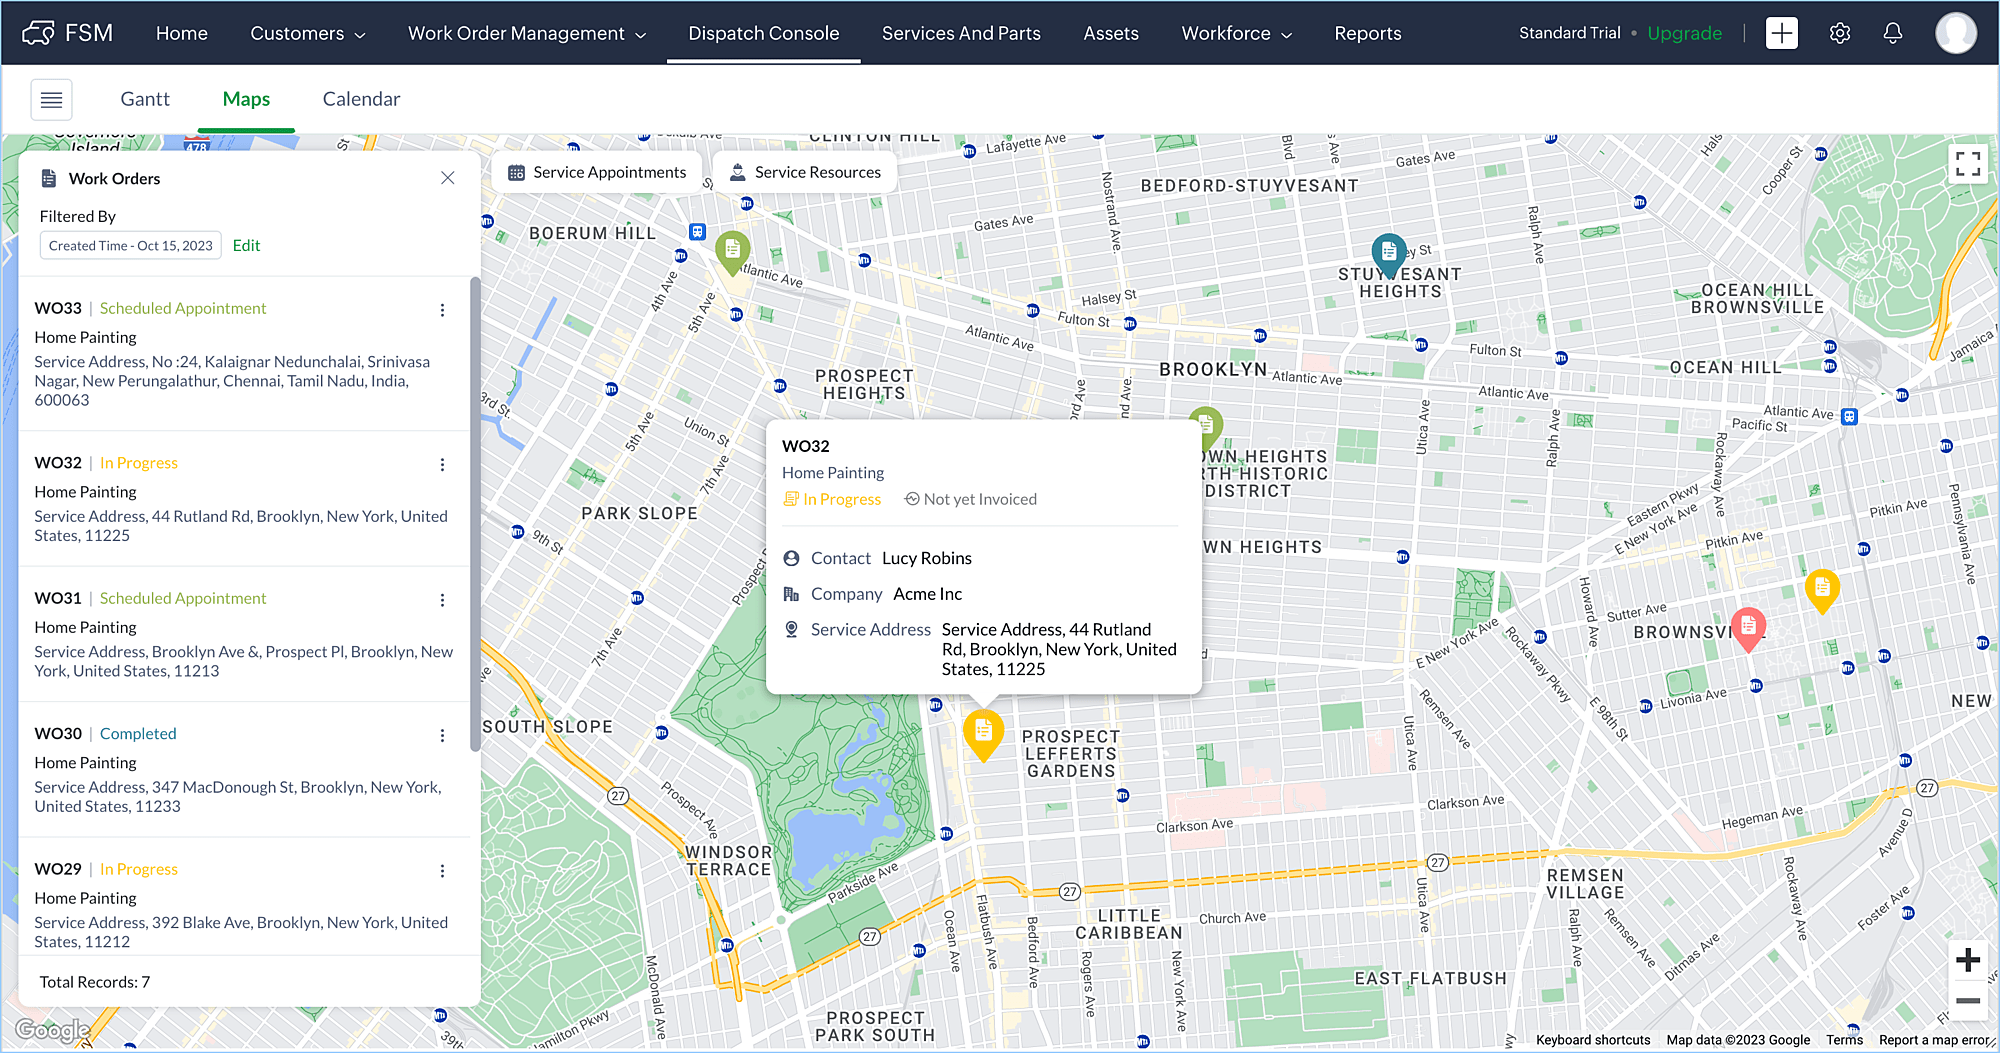Switch to the Calendar tab
The width and height of the screenshot is (2000, 1053).
click(361, 99)
